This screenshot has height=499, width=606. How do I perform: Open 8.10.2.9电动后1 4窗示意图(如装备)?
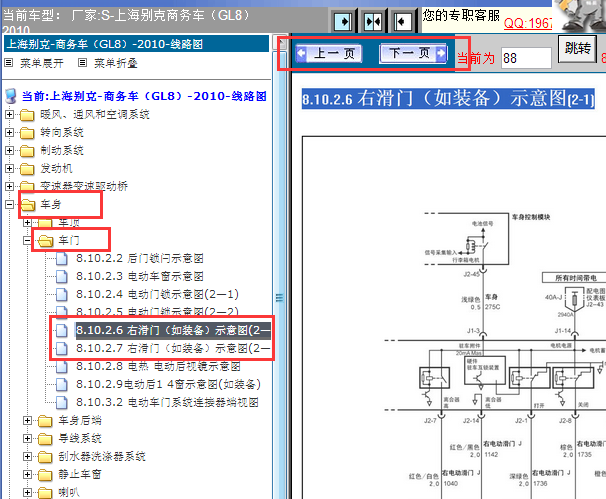coord(169,384)
